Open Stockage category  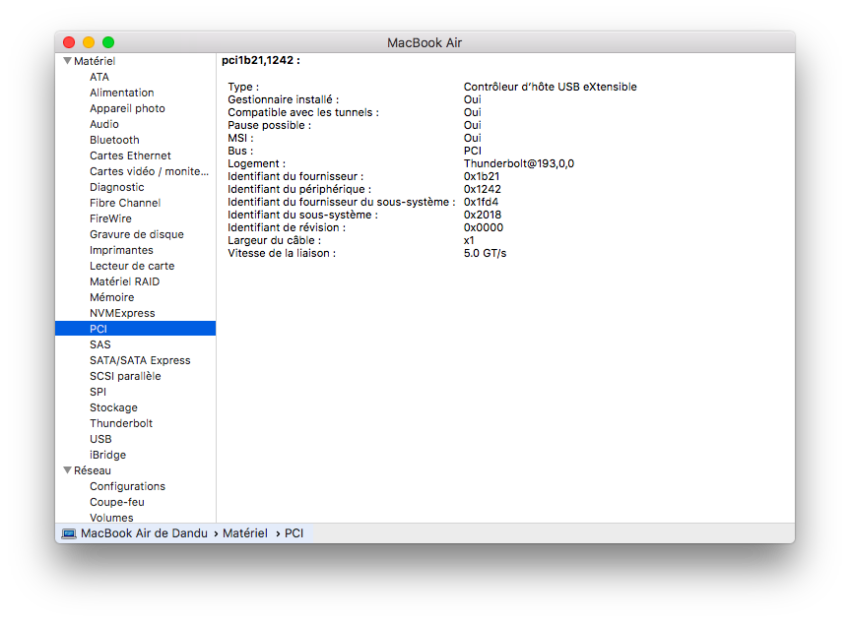pos(113,407)
